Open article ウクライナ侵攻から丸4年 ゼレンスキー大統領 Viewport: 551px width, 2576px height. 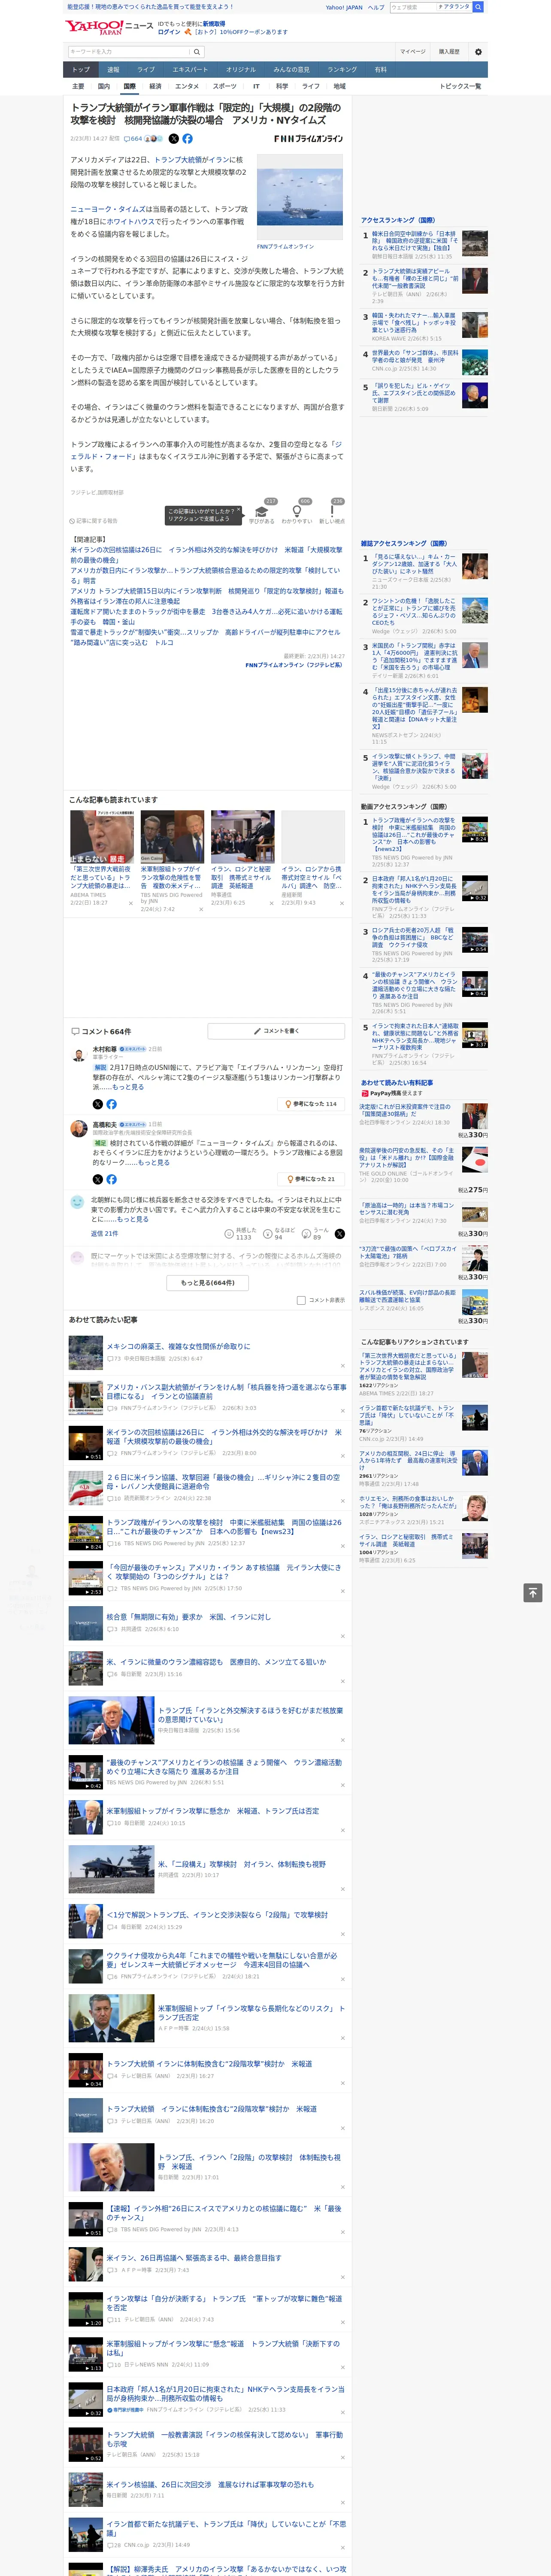coord(222,1960)
